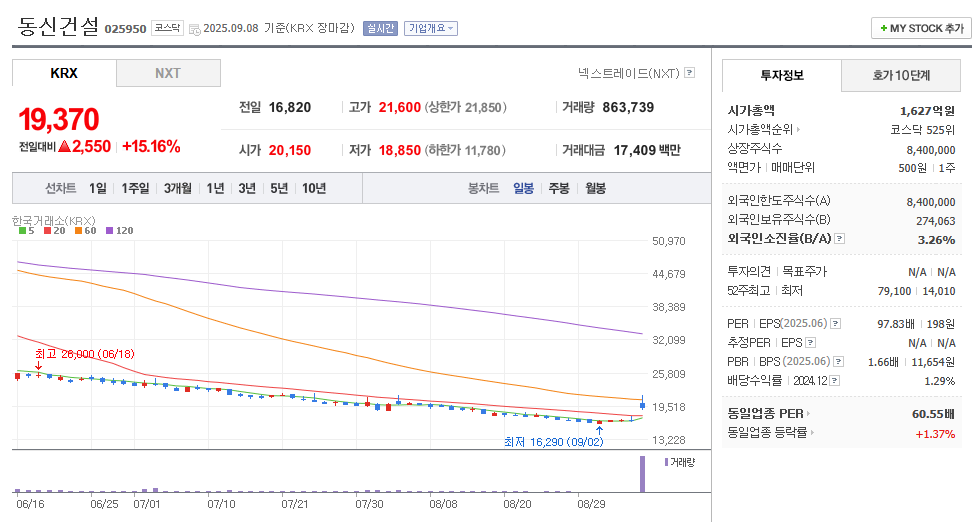Screen dimensions: 977x522
Task: Click the purple 120-day moving average legend
Action: point(120,230)
